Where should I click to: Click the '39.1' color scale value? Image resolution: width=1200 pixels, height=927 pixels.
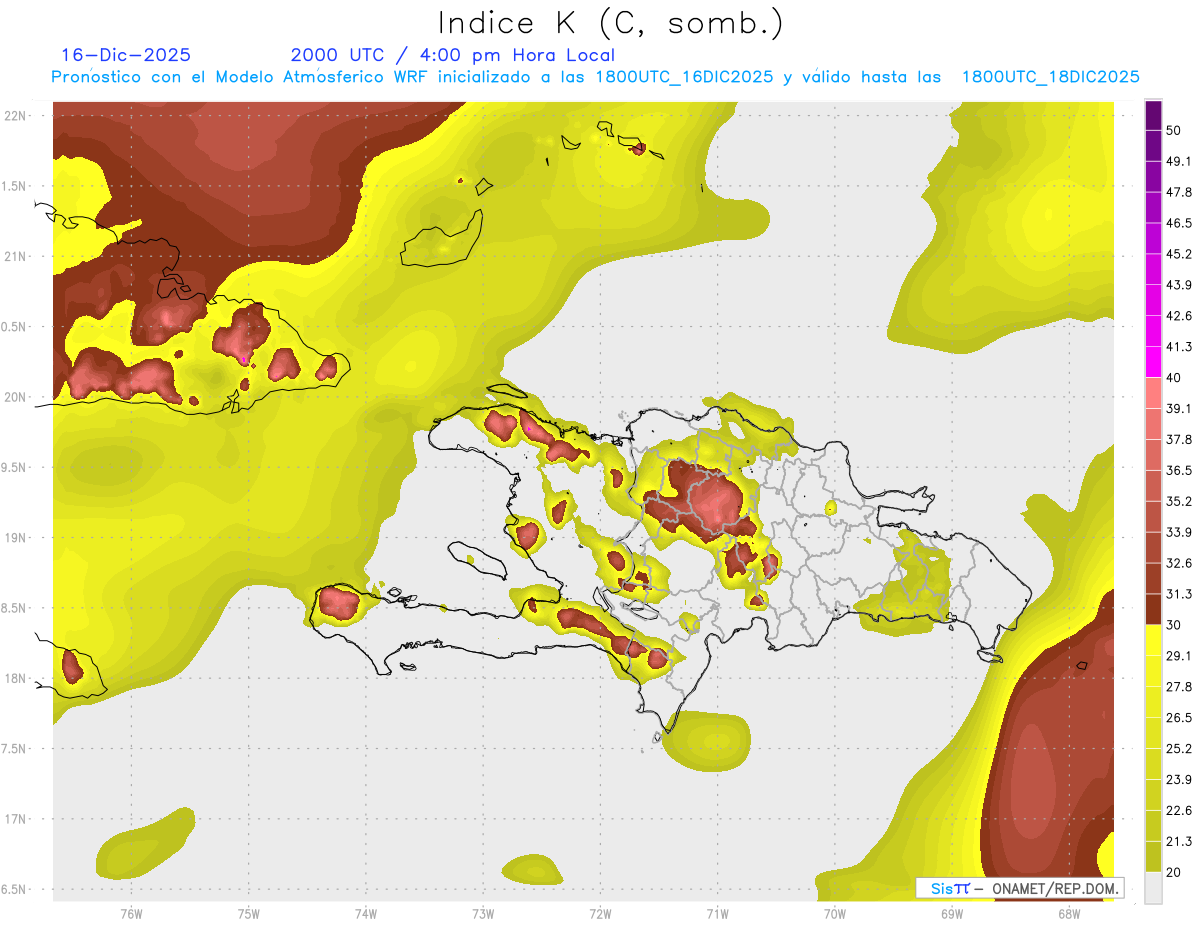[x=1179, y=409]
